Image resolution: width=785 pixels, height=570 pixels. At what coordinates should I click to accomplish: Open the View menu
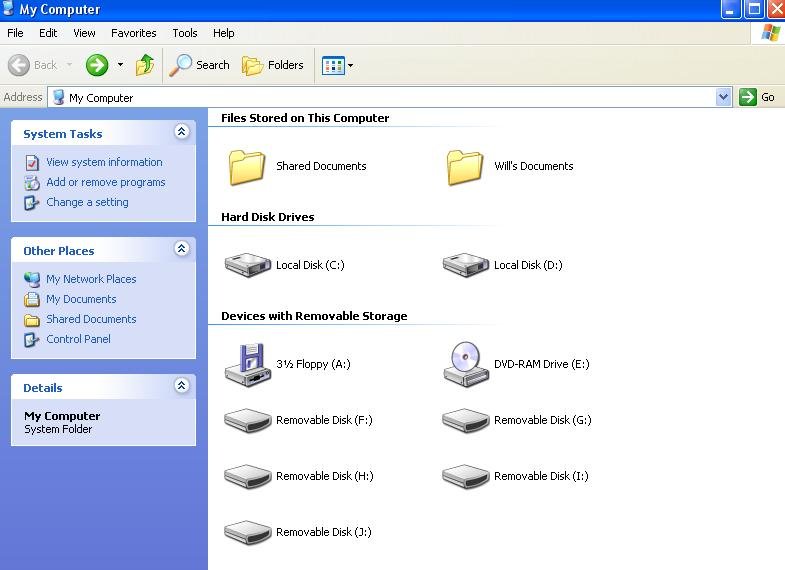coord(84,33)
